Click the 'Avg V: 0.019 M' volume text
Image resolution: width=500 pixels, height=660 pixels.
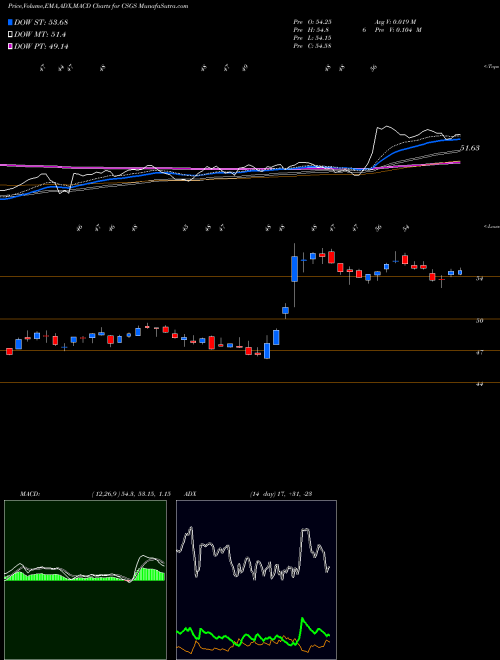coord(396,22)
